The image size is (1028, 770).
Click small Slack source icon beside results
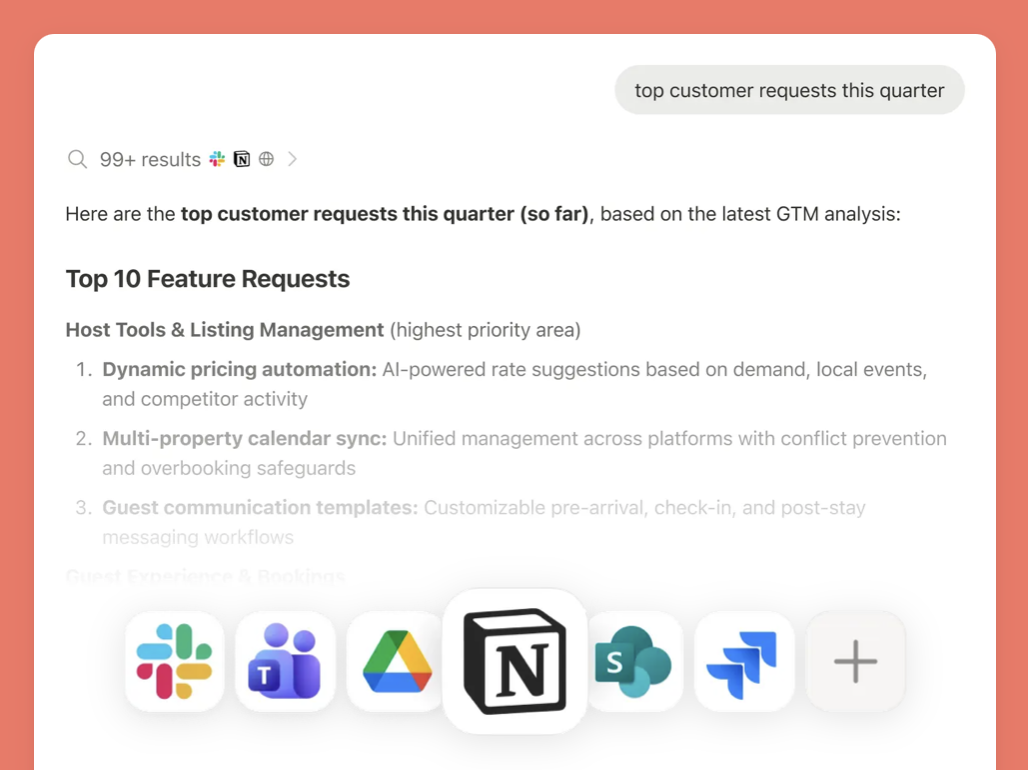pos(217,159)
